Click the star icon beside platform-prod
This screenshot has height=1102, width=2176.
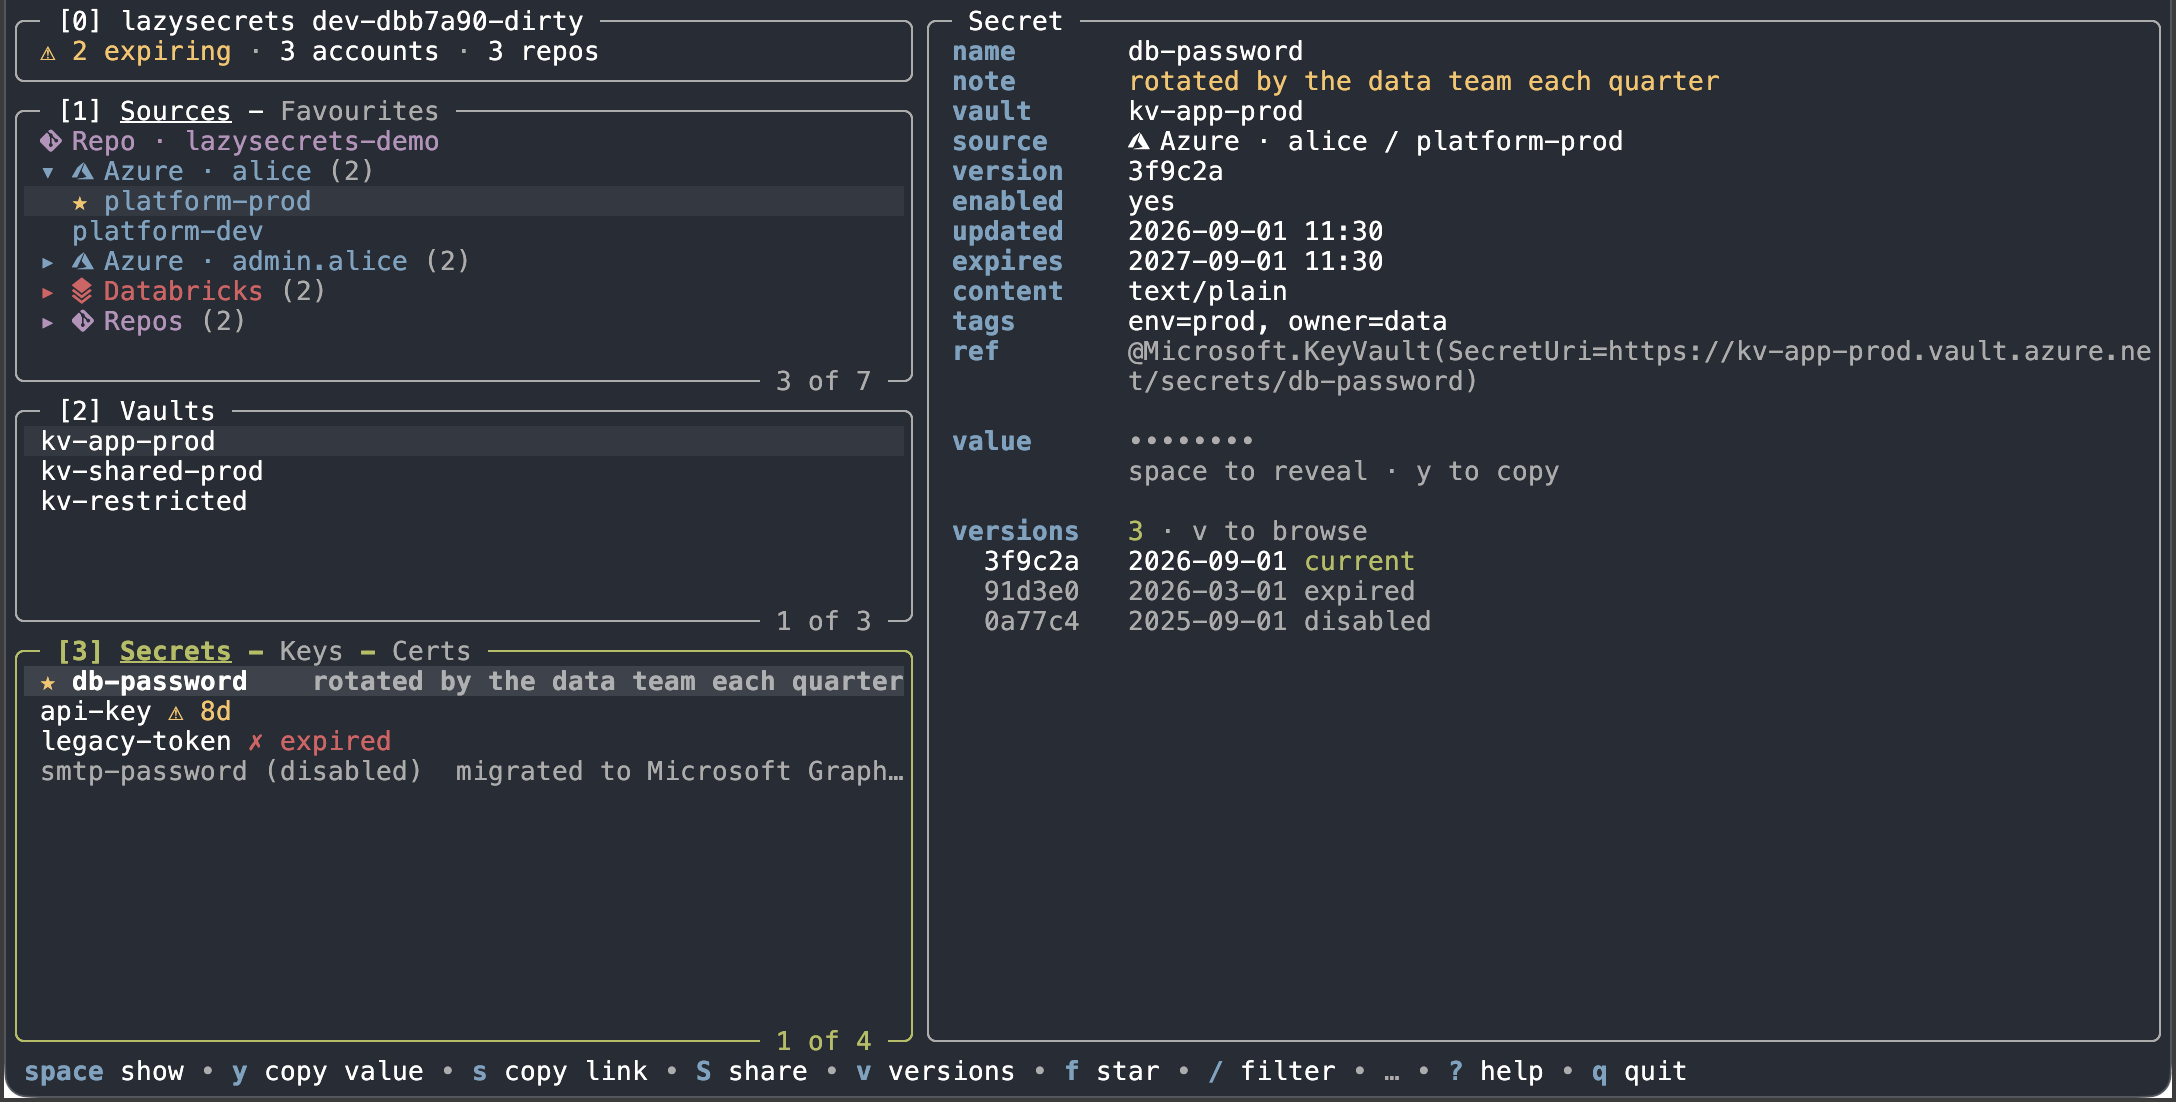[80, 203]
